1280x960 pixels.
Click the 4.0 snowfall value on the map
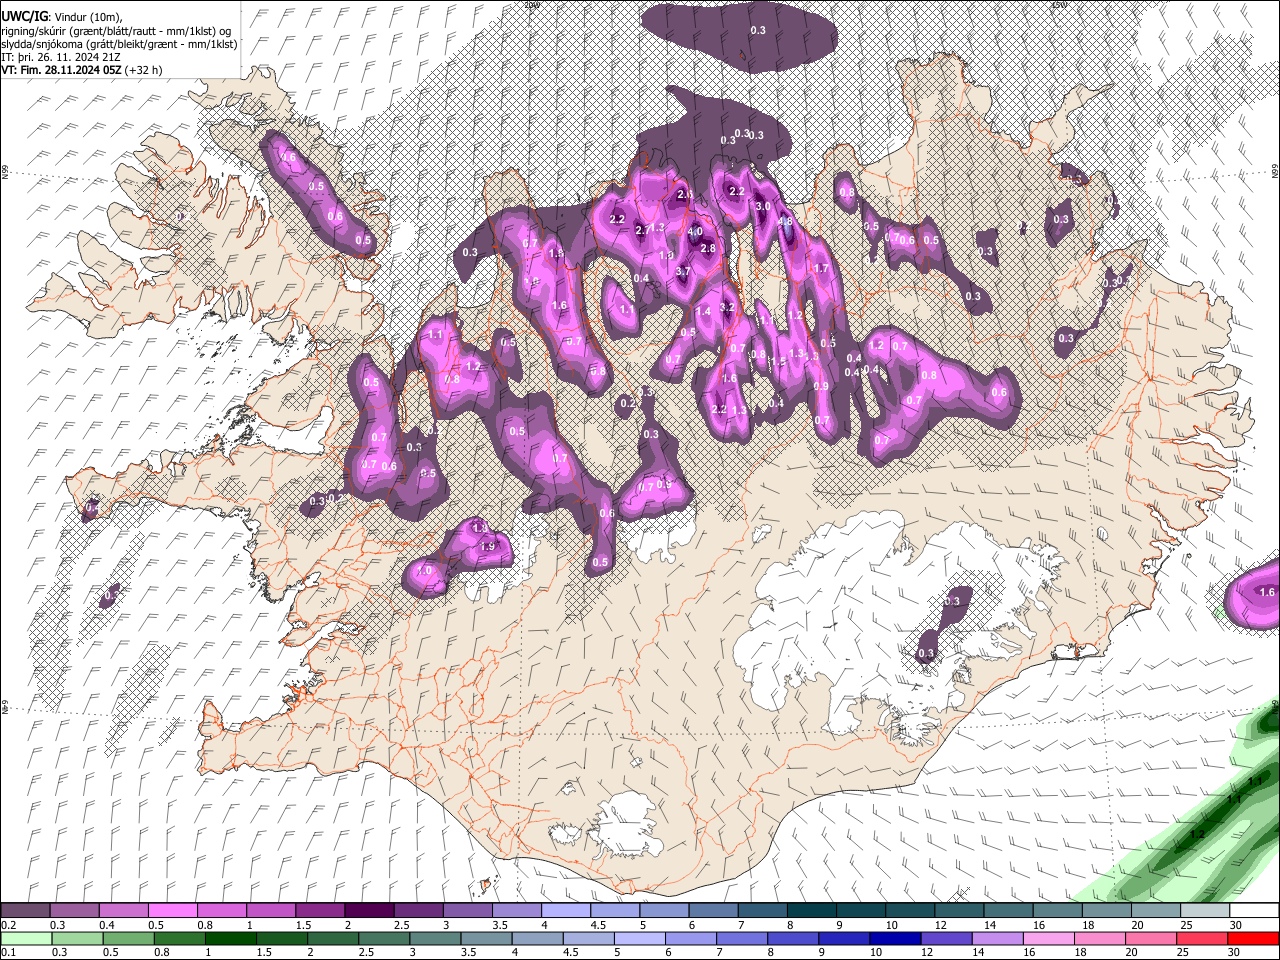[x=695, y=232]
